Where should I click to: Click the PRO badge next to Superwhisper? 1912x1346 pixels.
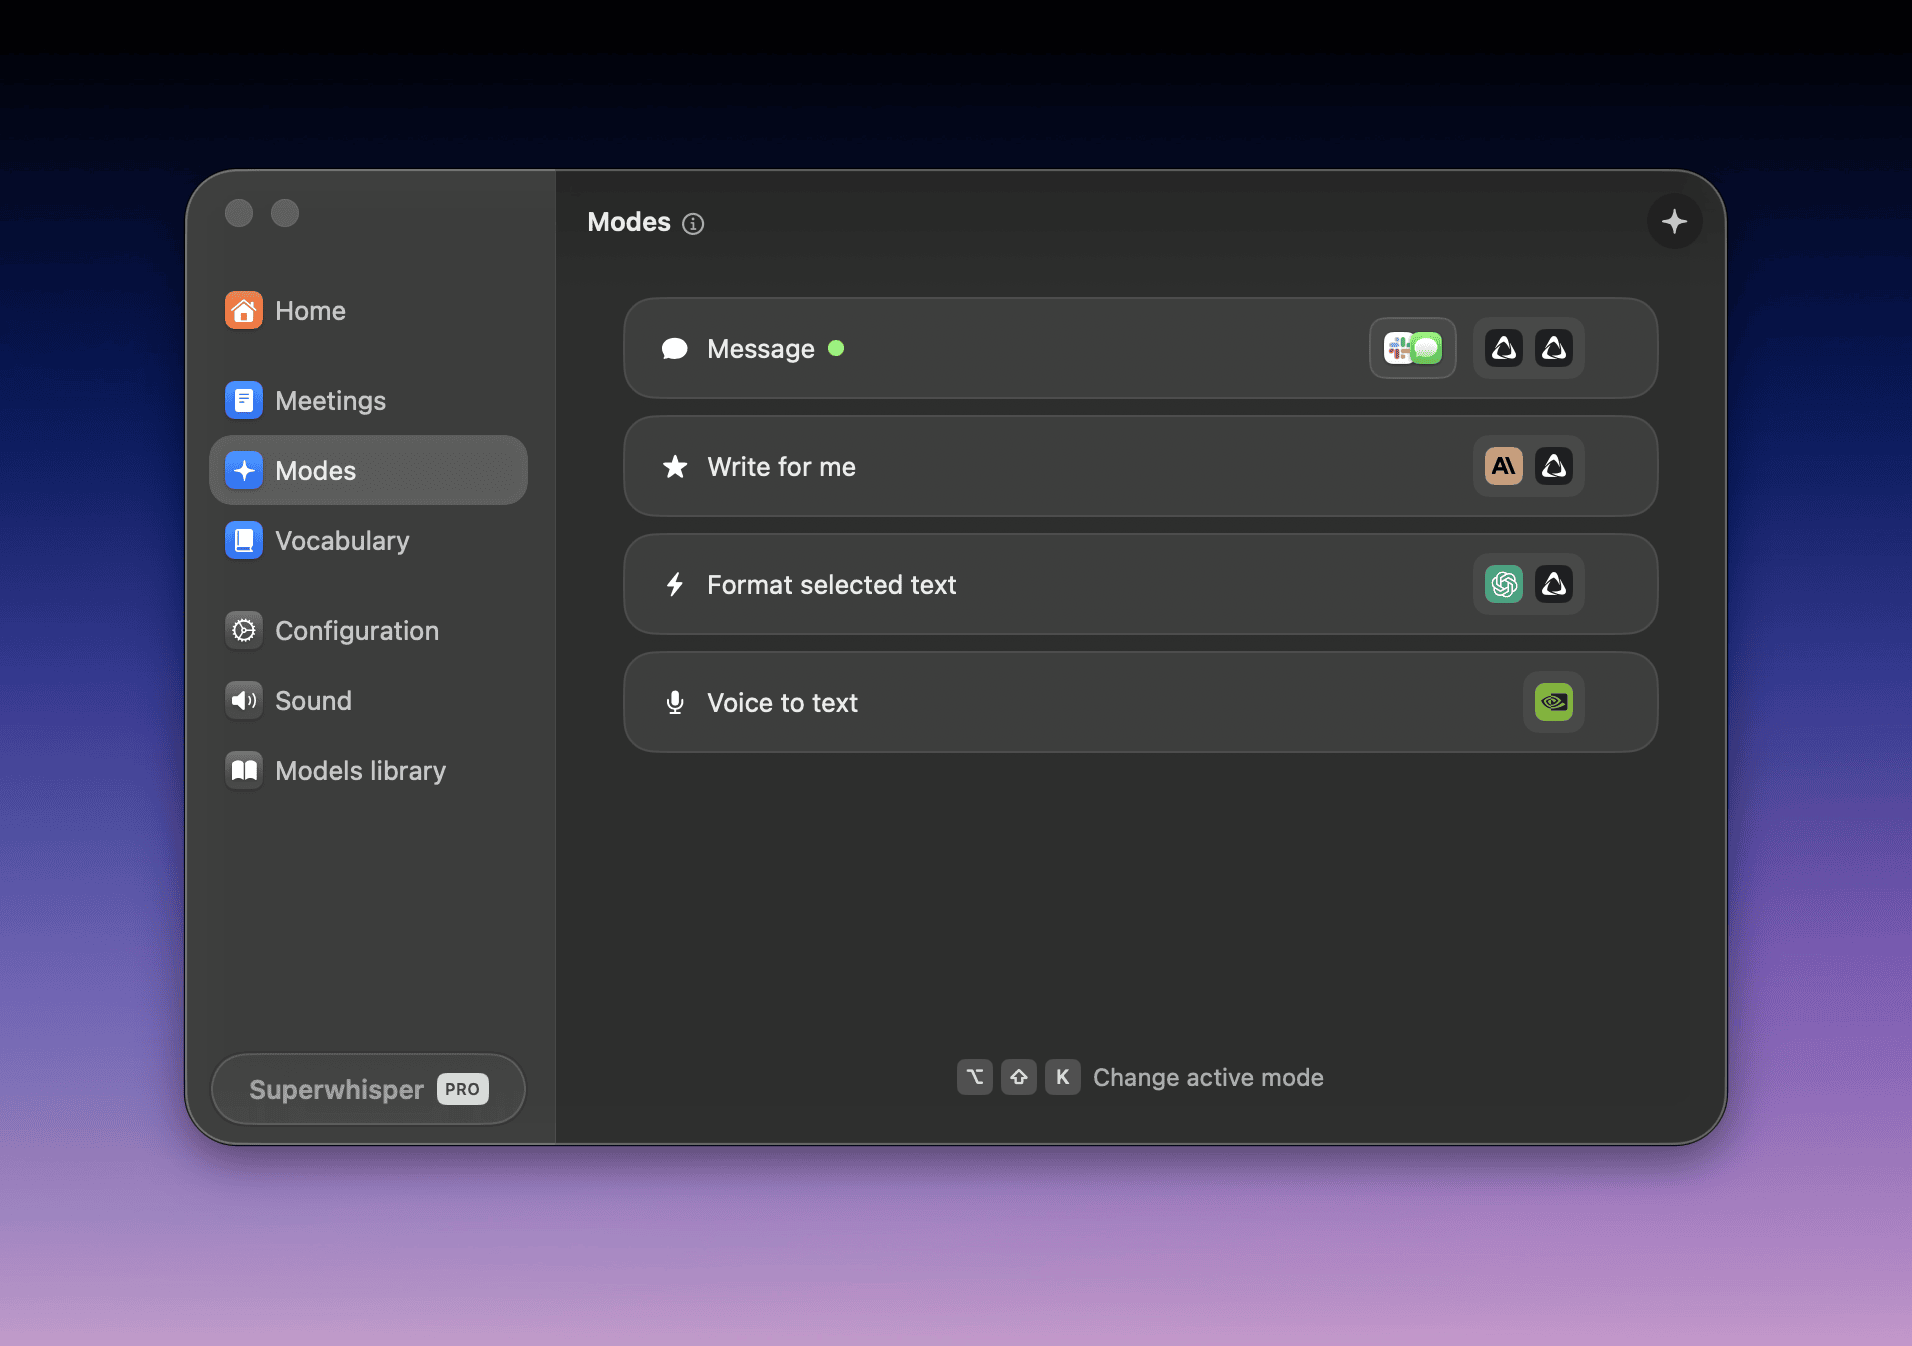coord(462,1089)
